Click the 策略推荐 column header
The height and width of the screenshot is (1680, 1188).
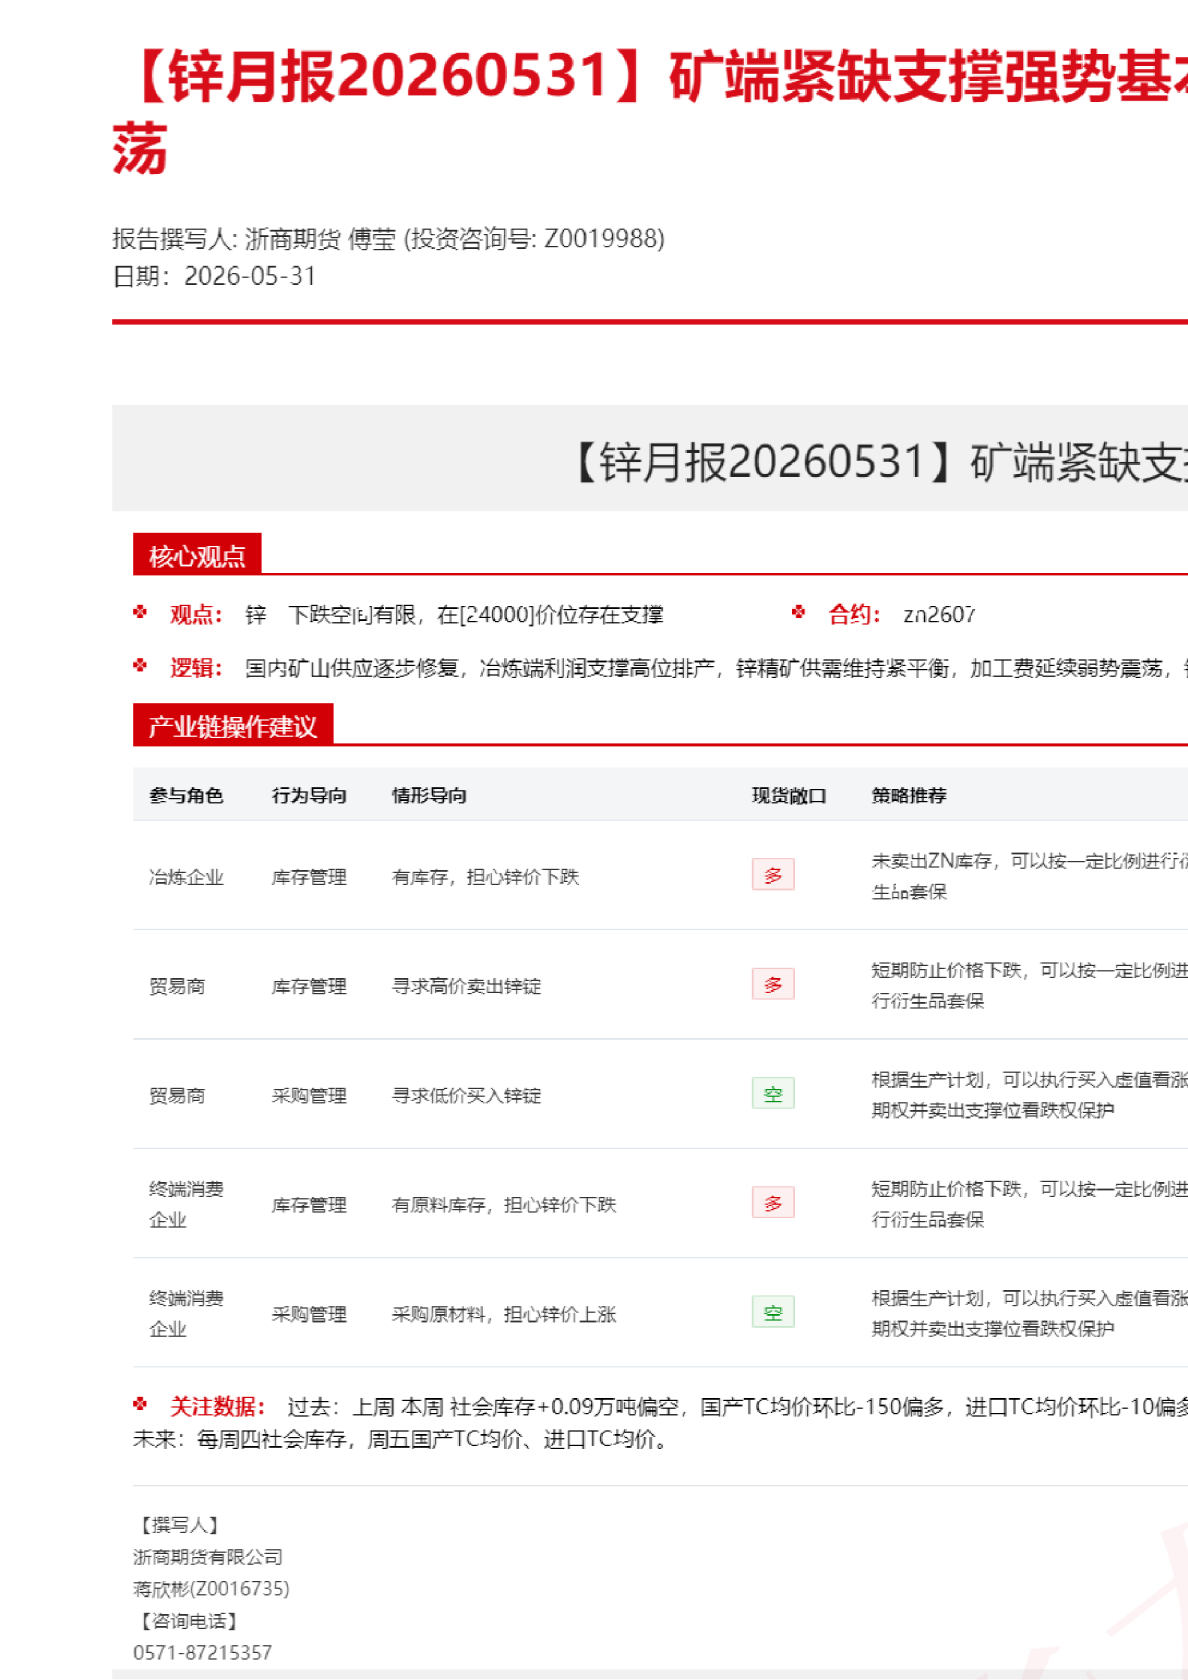tap(909, 795)
